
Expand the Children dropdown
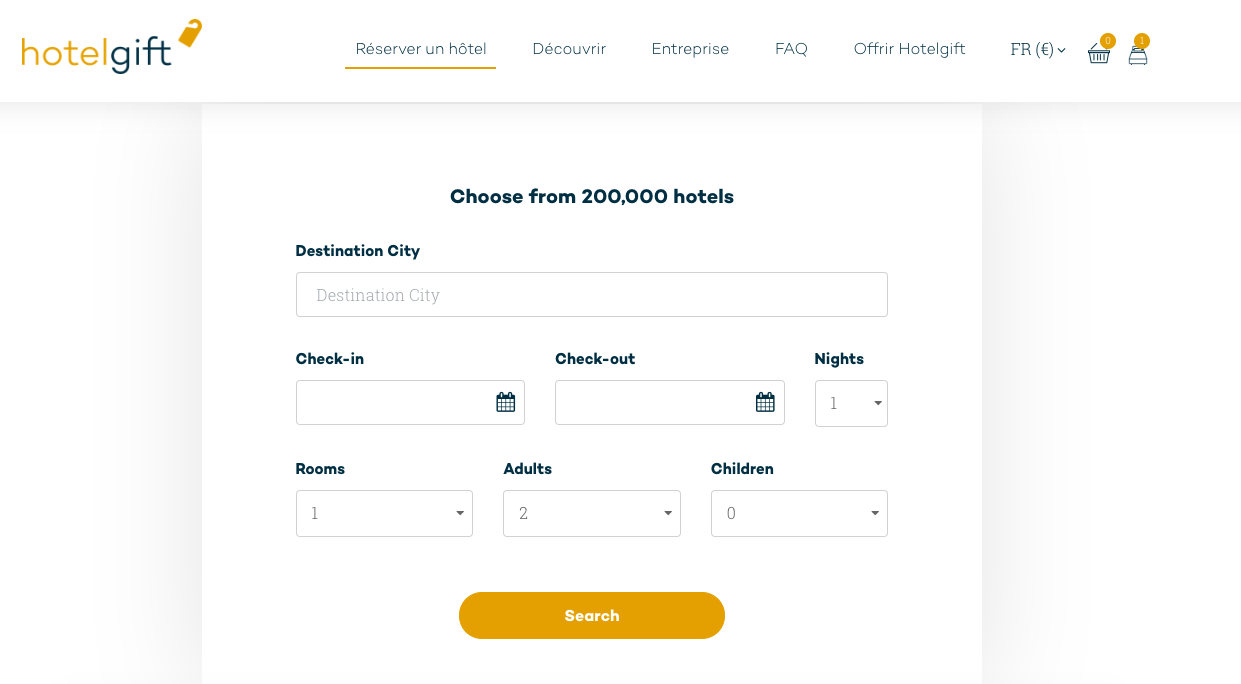coord(799,513)
